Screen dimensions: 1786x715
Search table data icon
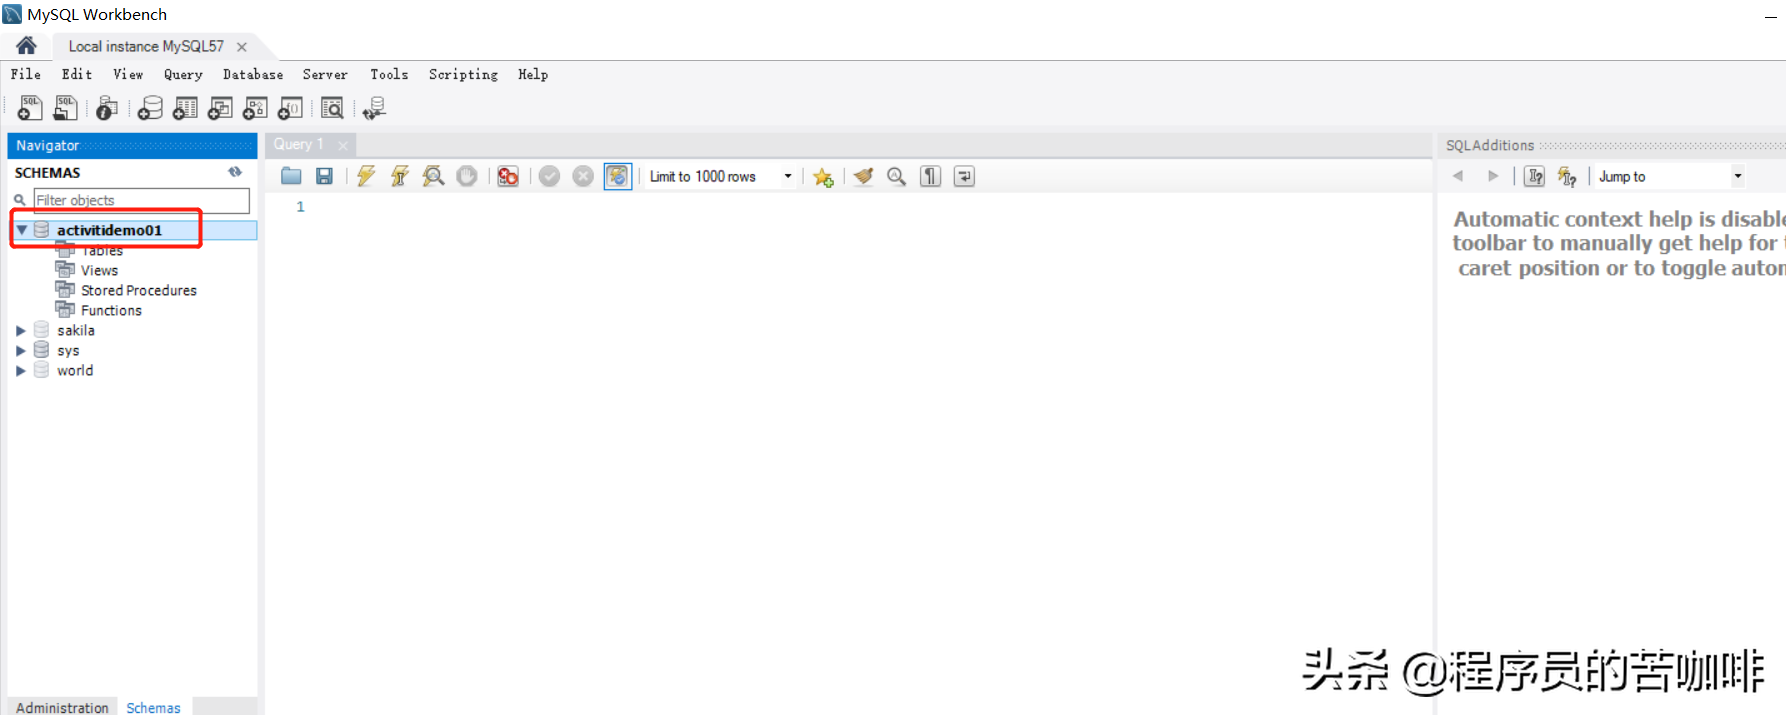332,108
